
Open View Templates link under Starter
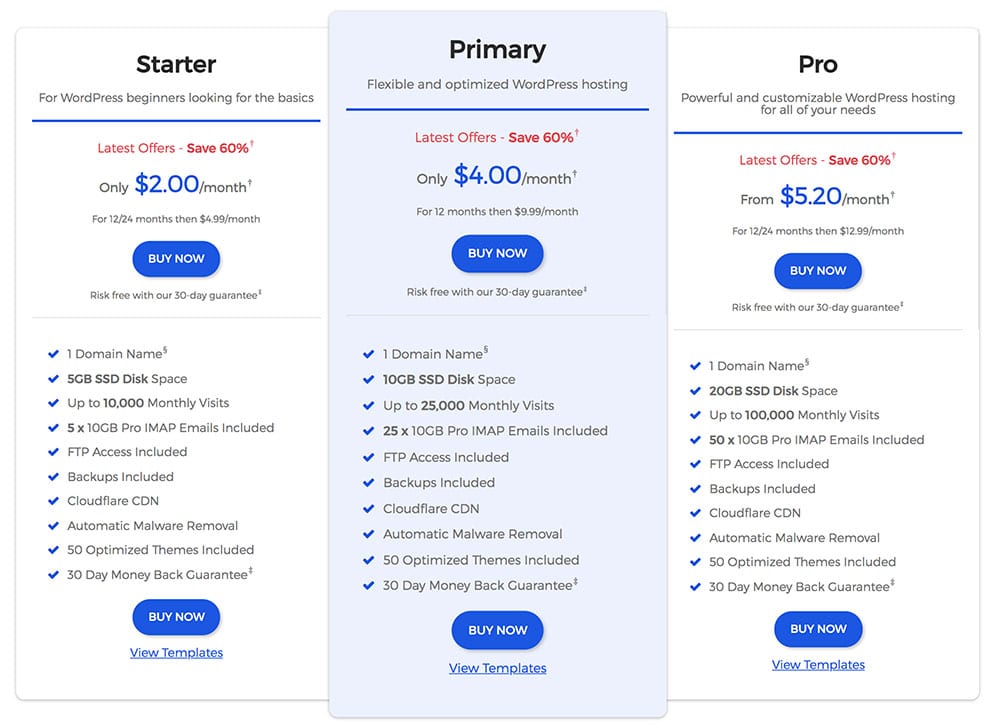tap(177, 653)
